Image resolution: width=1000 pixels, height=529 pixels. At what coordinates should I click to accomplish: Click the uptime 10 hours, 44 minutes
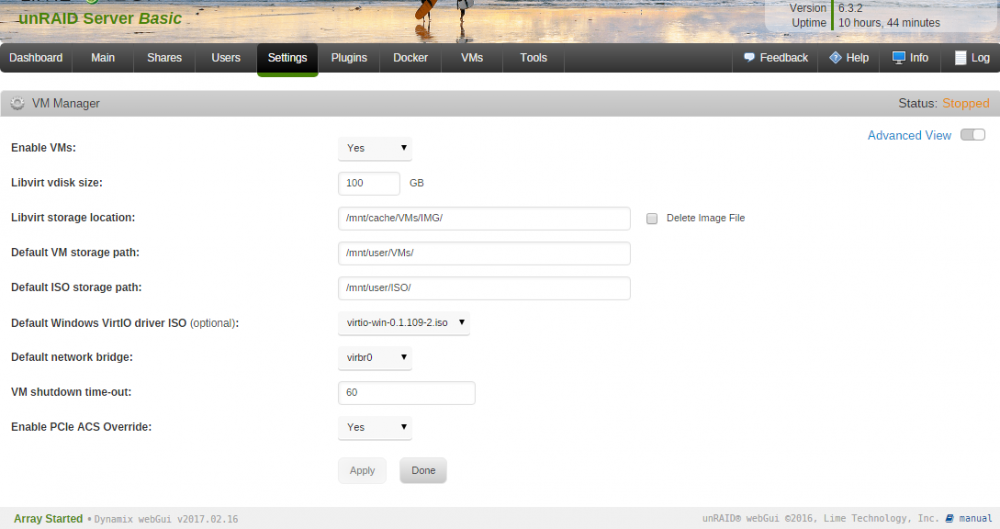point(889,23)
